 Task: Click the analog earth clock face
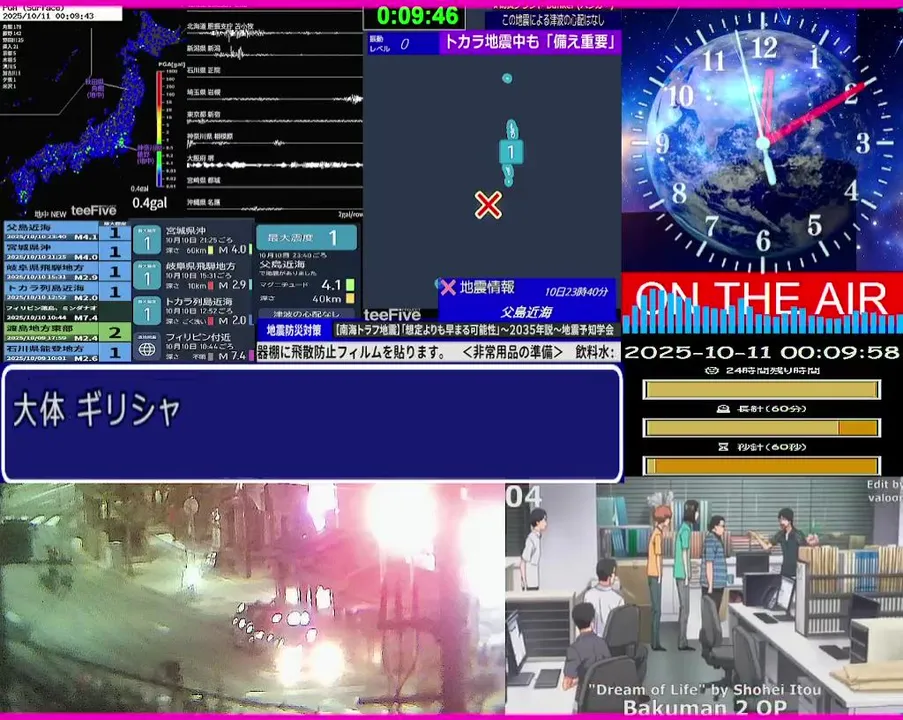(x=762, y=142)
